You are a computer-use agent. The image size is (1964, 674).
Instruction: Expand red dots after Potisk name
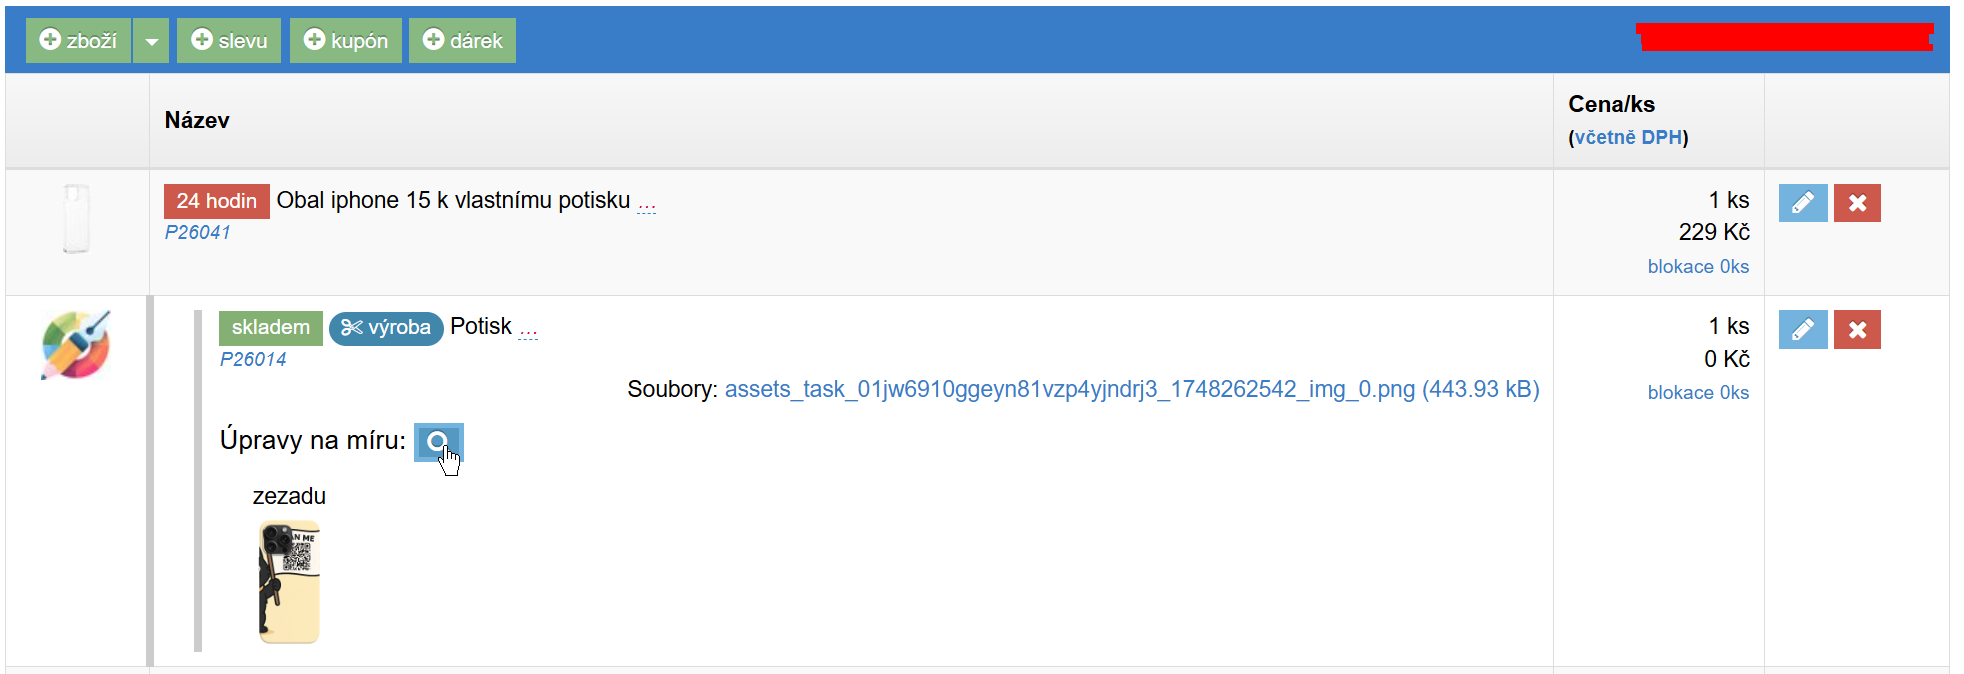pyautogui.click(x=528, y=333)
